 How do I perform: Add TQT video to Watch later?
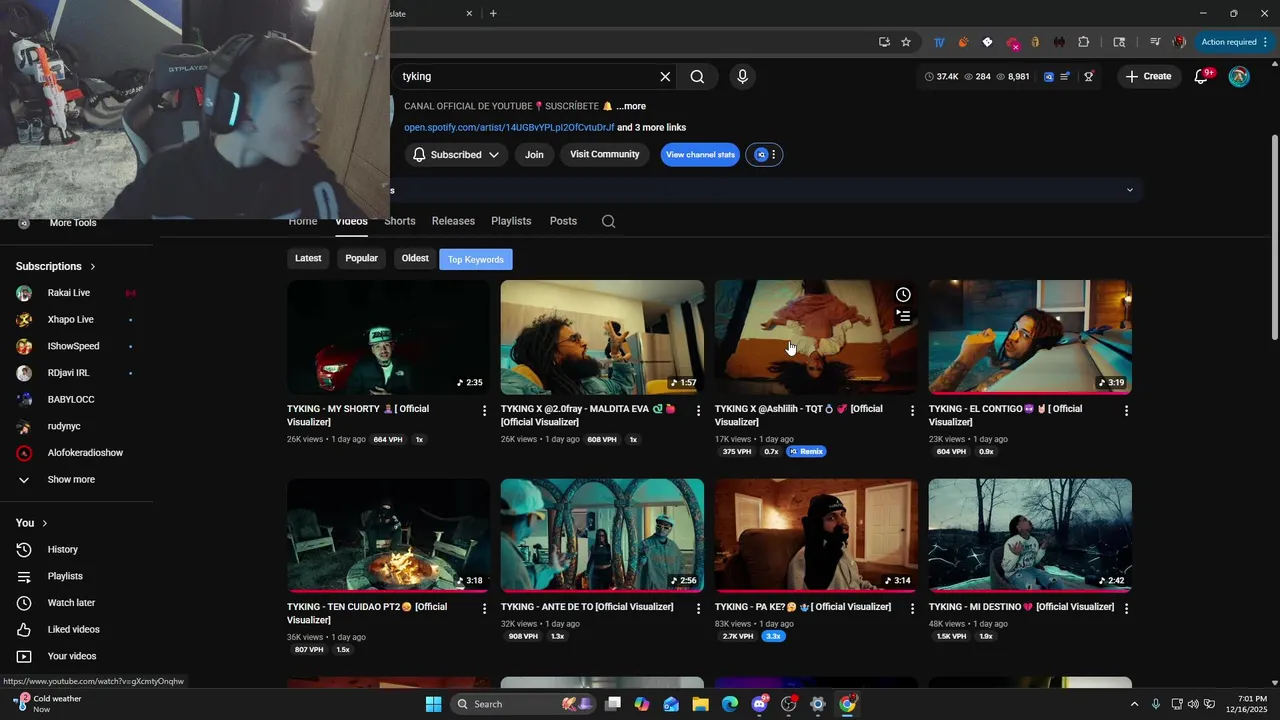903,295
